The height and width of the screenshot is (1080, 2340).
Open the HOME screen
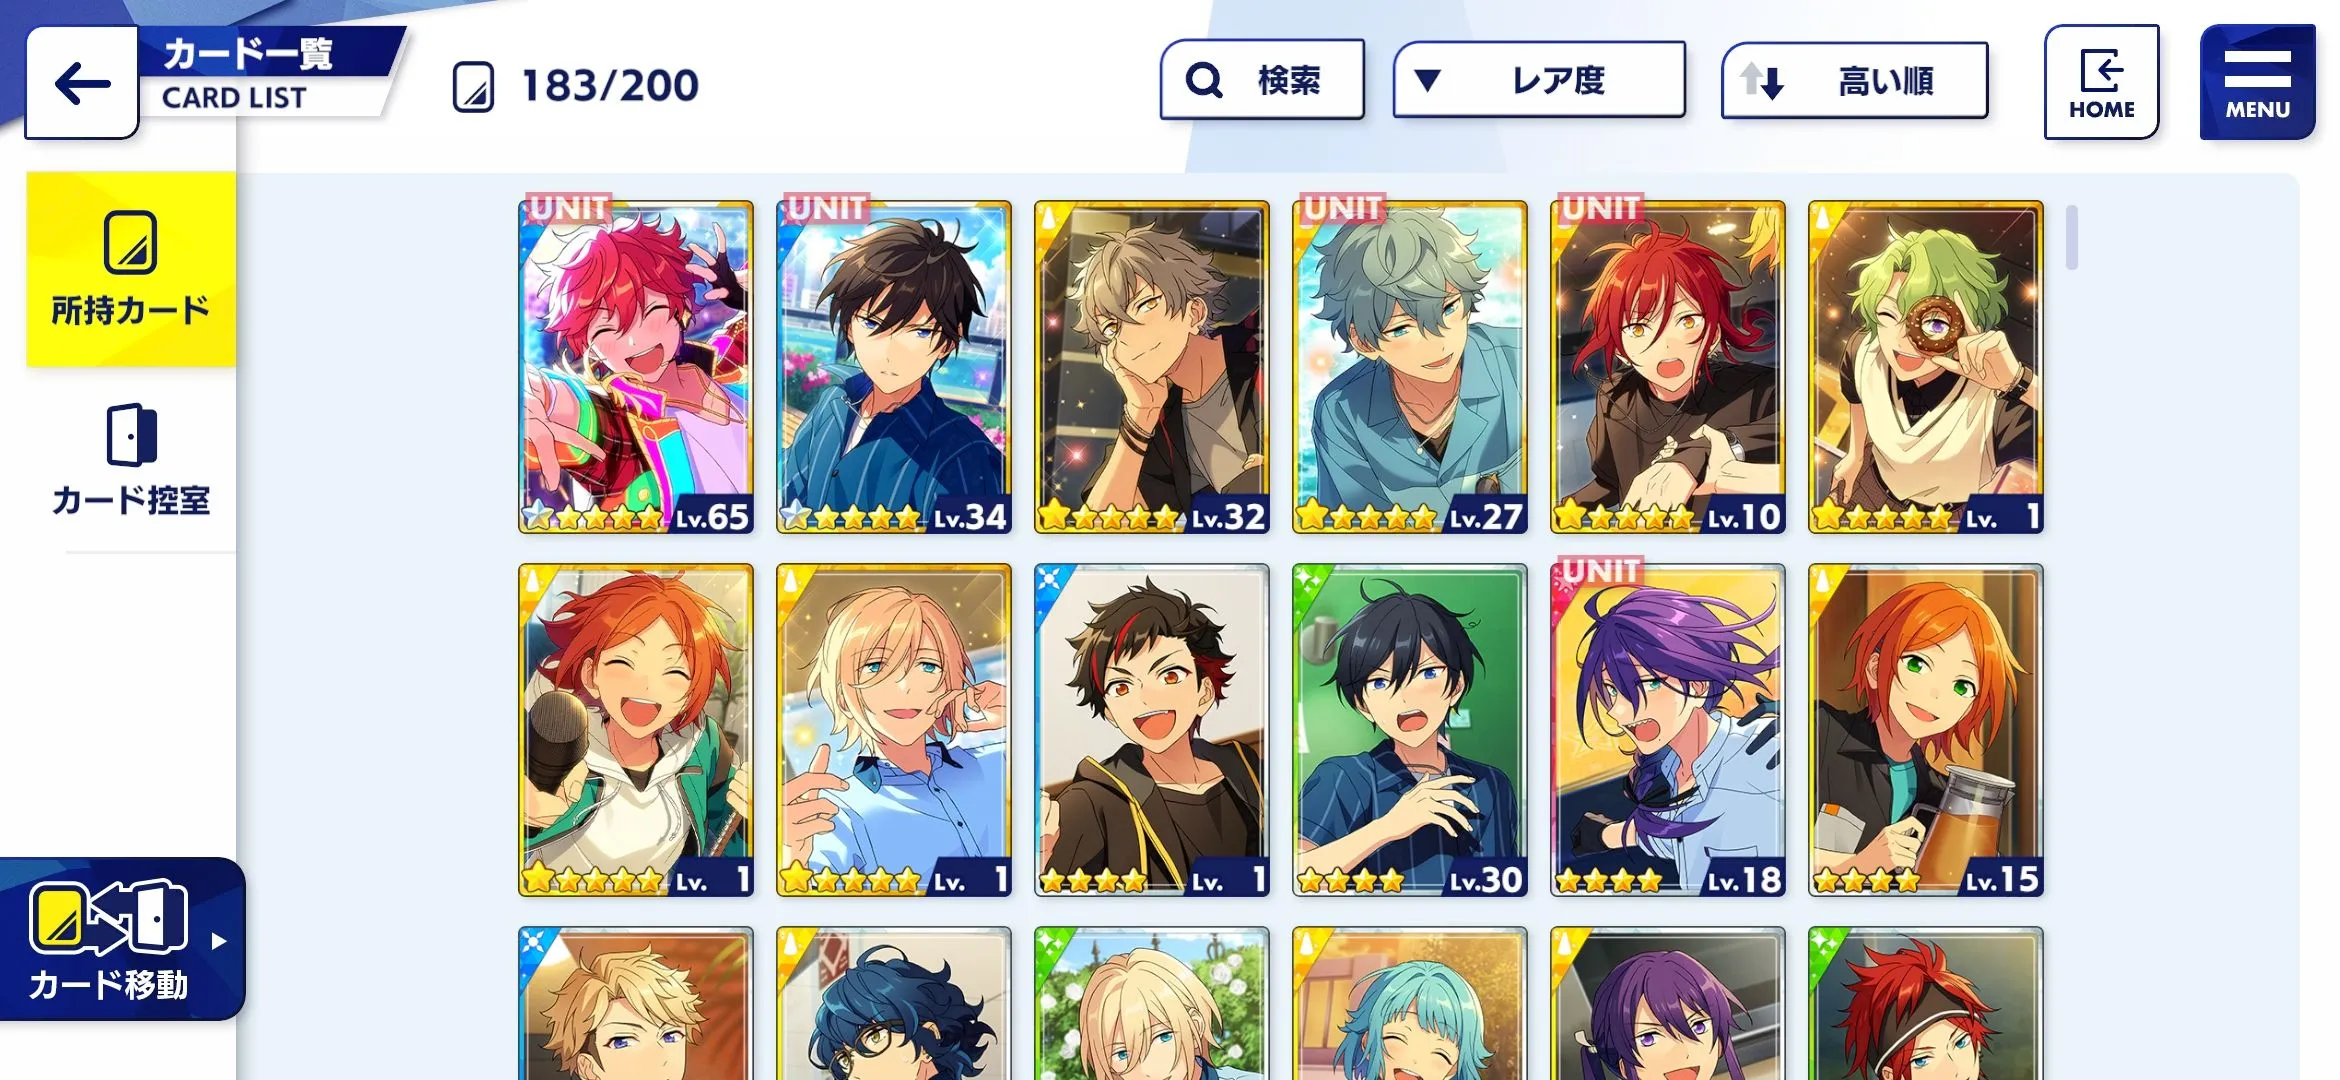(2101, 82)
